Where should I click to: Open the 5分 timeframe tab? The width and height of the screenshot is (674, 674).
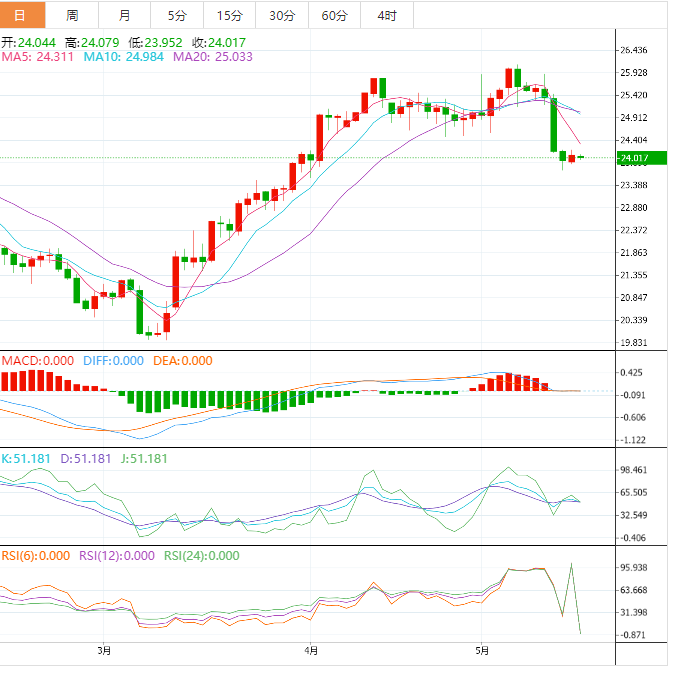click(x=177, y=15)
